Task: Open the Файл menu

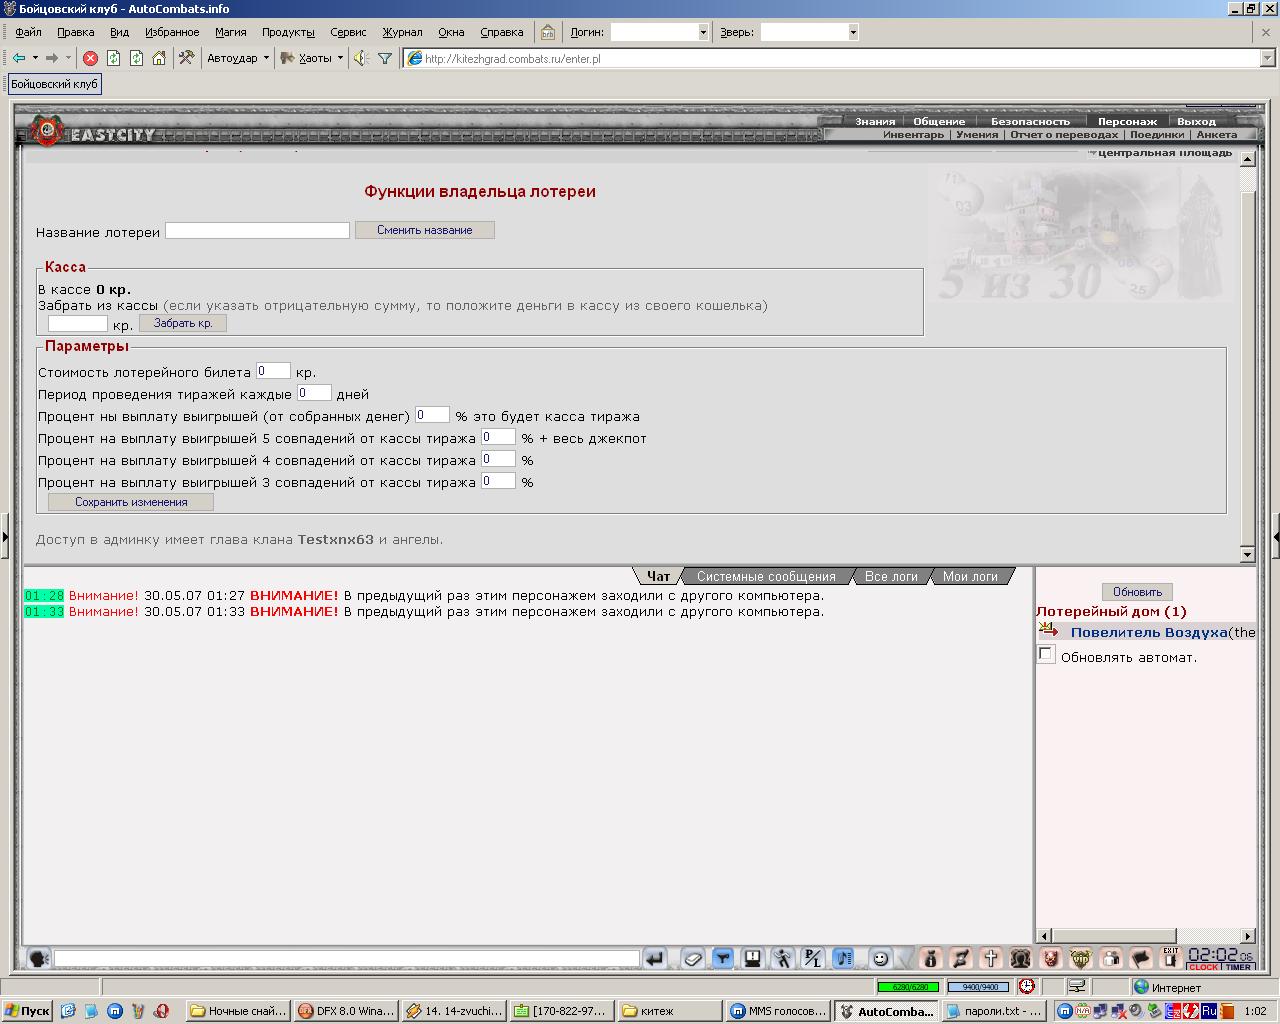Action: coord(28,32)
